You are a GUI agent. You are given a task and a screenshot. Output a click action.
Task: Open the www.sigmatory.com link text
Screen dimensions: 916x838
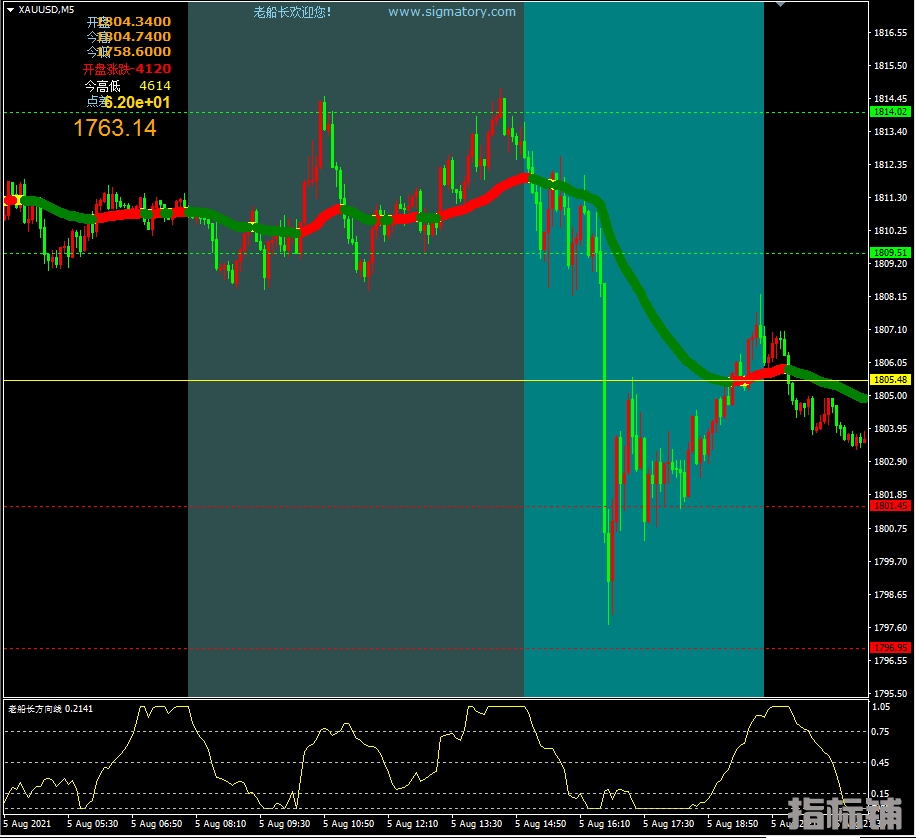pyautogui.click(x=452, y=12)
